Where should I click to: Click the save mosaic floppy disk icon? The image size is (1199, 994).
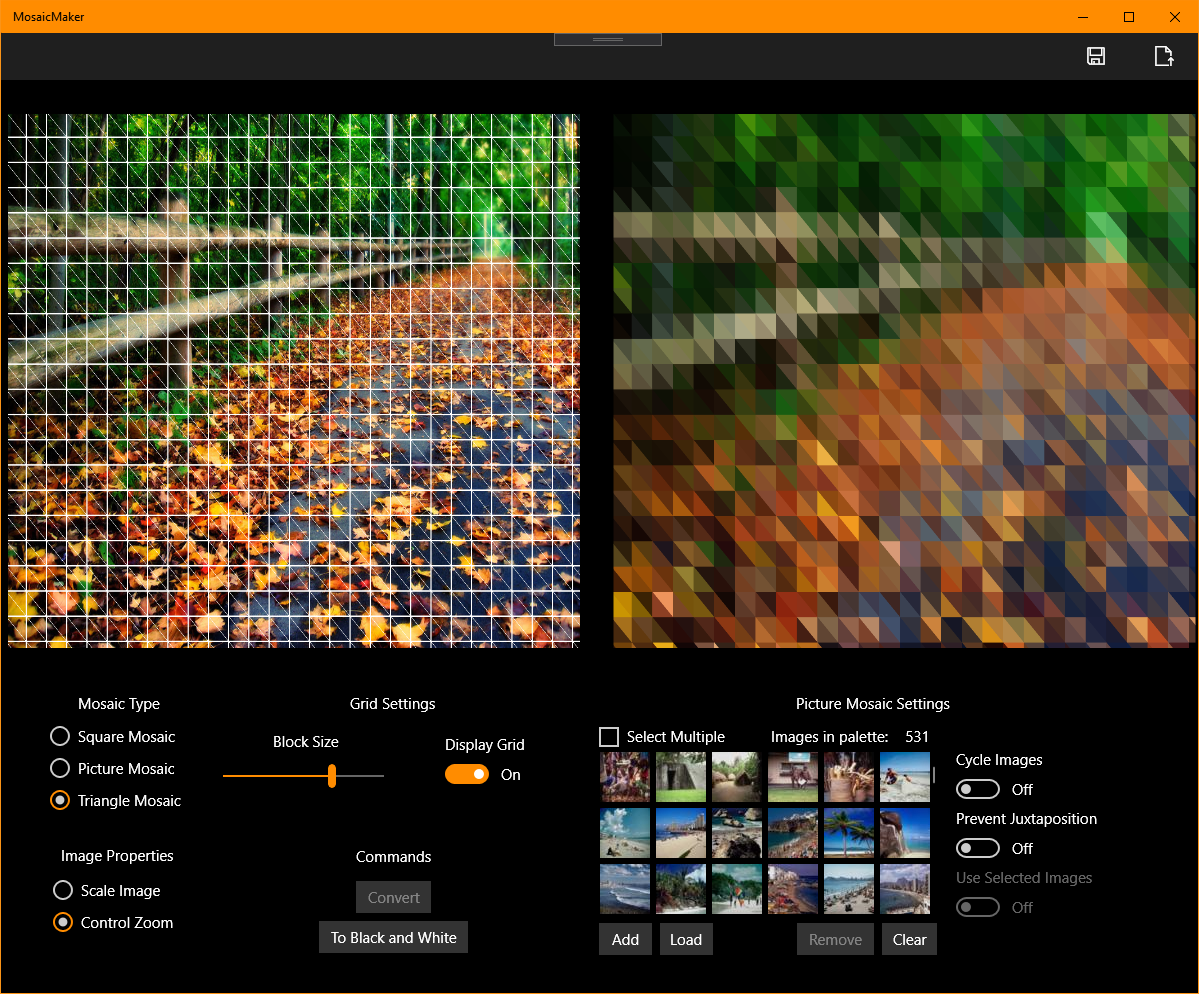pyautogui.click(x=1096, y=56)
